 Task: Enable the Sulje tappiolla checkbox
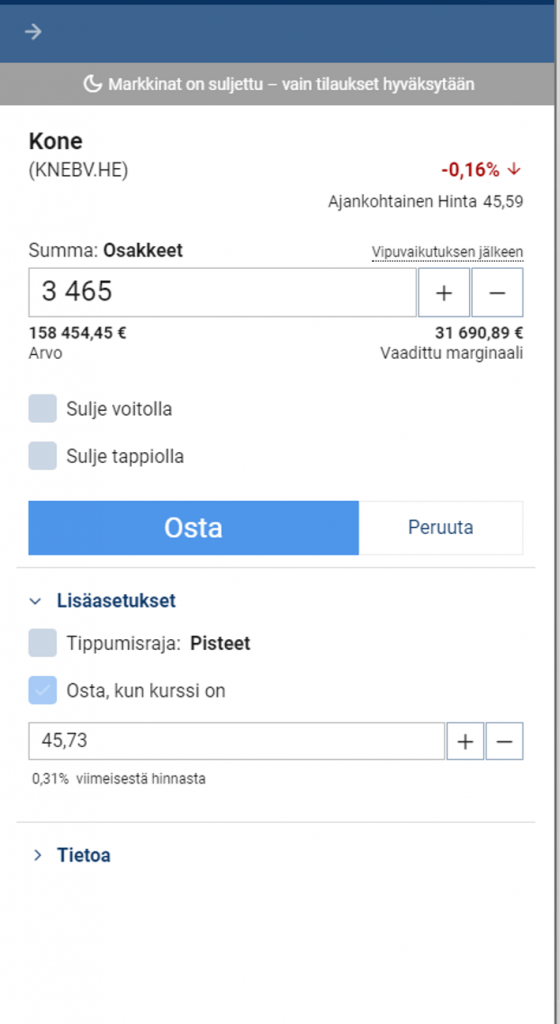42,456
